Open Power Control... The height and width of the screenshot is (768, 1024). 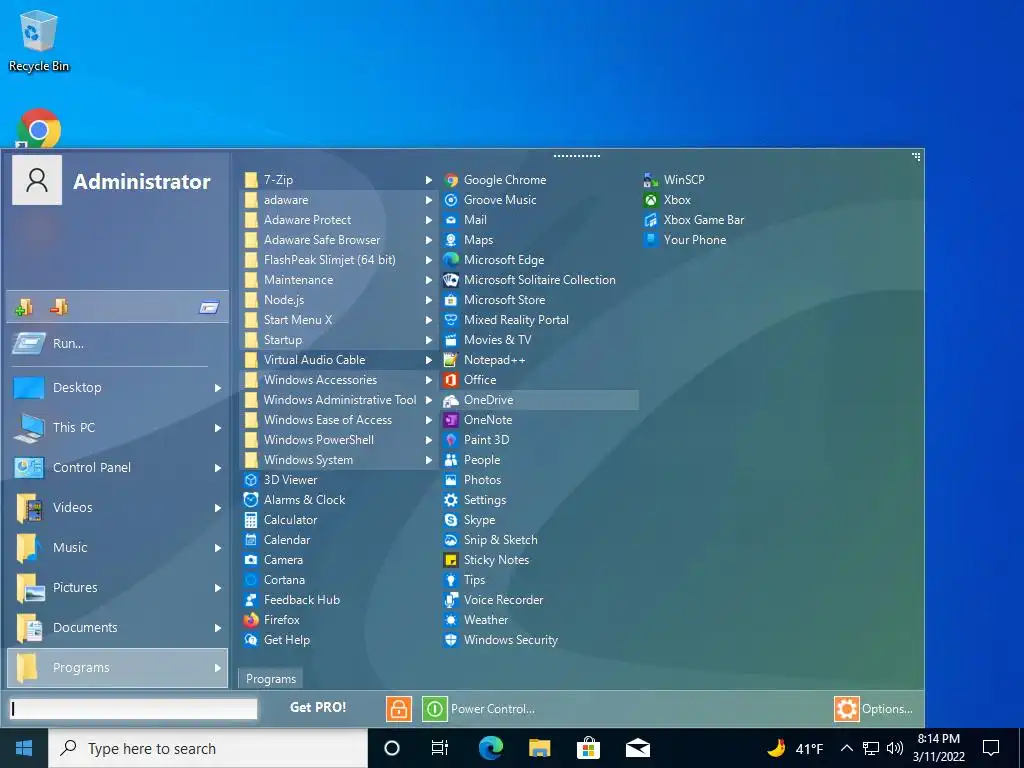[479, 709]
